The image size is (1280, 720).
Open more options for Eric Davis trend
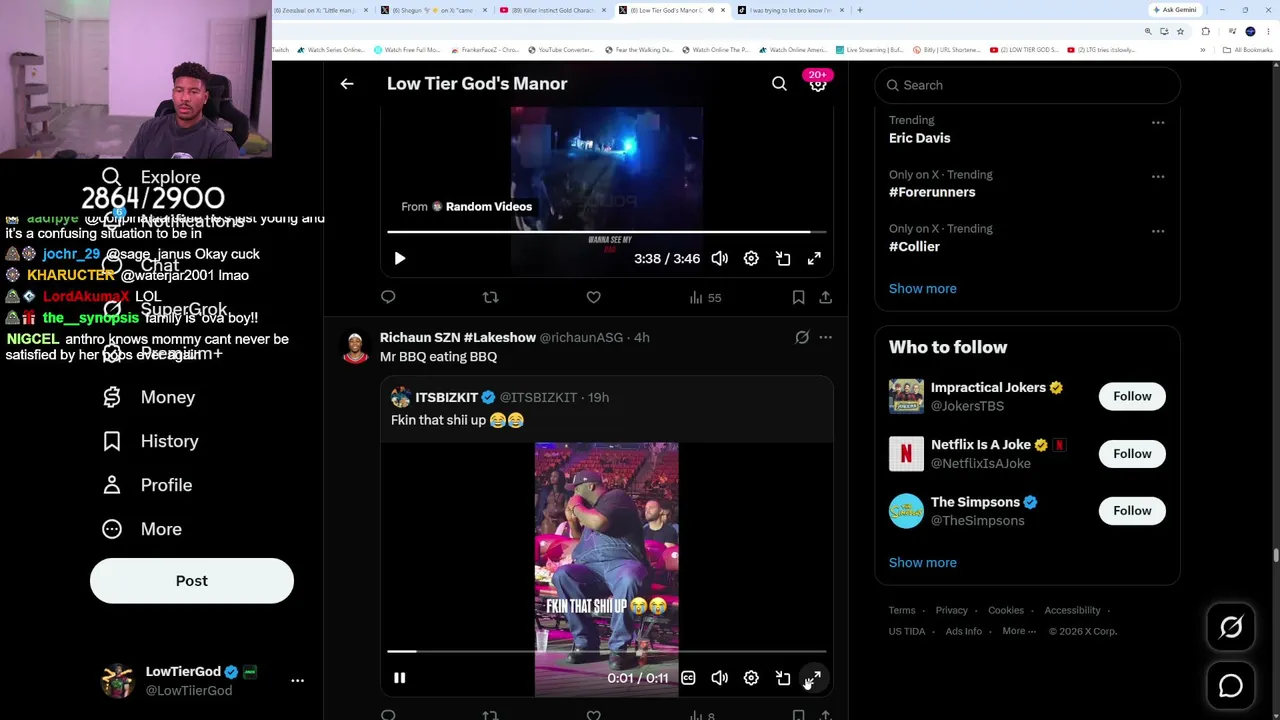point(1158,122)
